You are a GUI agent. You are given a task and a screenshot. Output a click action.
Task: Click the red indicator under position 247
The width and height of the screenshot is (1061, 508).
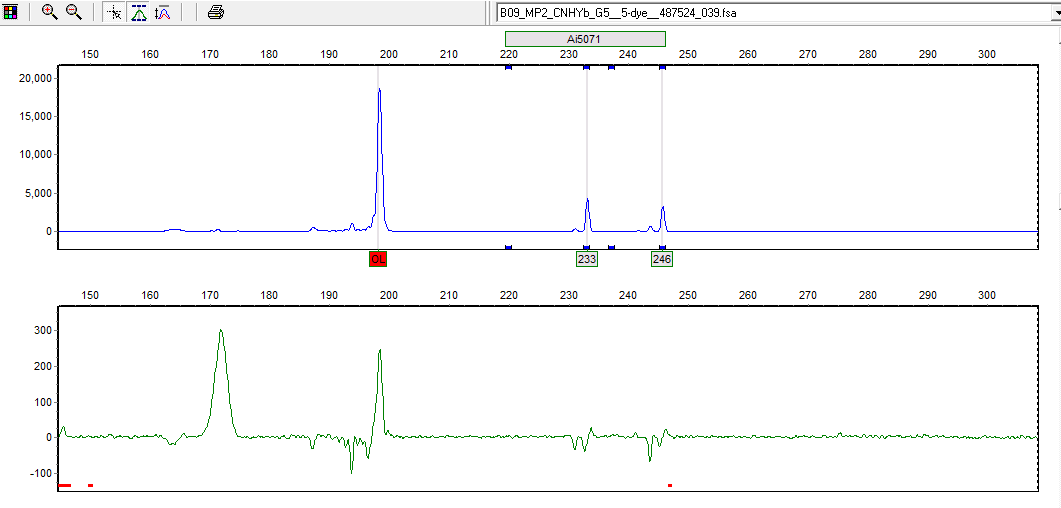pos(669,485)
